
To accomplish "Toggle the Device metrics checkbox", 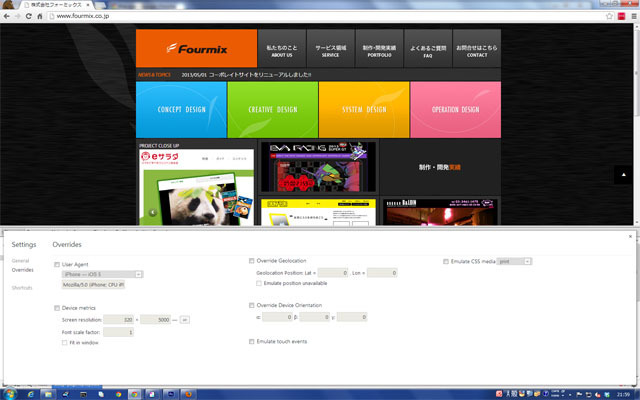I will tap(57, 308).
